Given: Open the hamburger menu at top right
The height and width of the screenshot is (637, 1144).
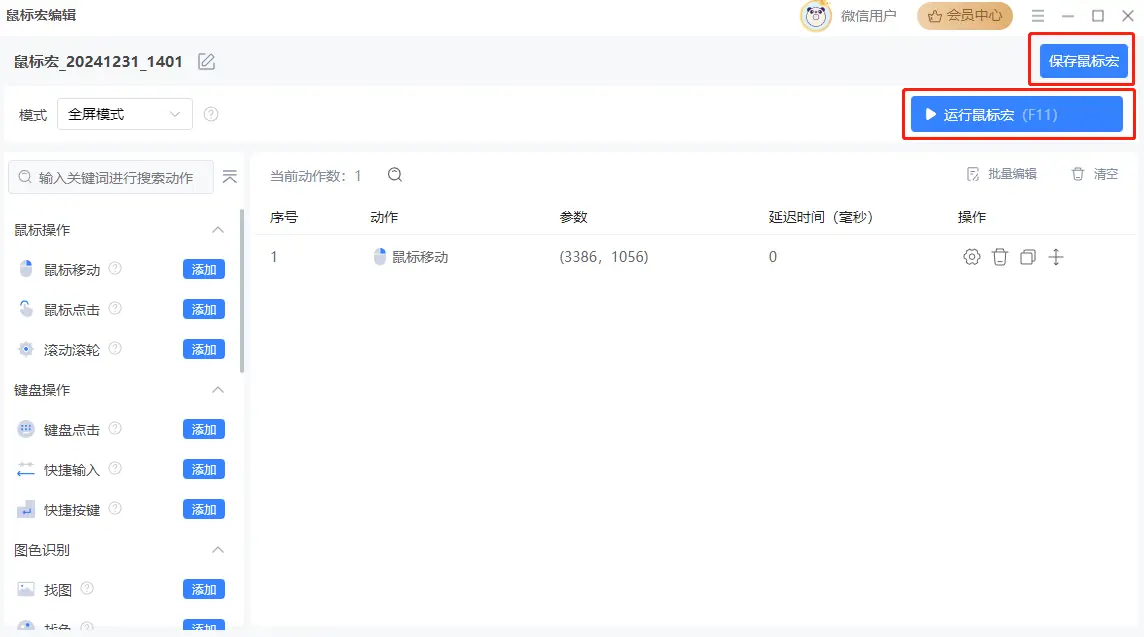Looking at the screenshot, I should (1037, 15).
